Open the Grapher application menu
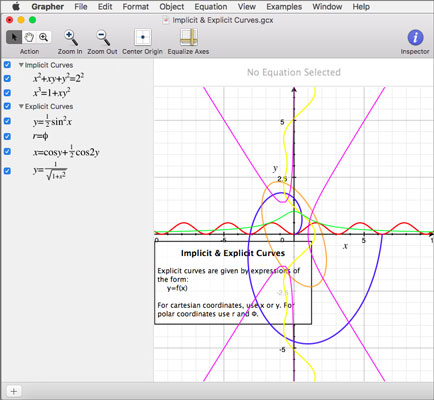434x400 pixels. pos(48,7)
